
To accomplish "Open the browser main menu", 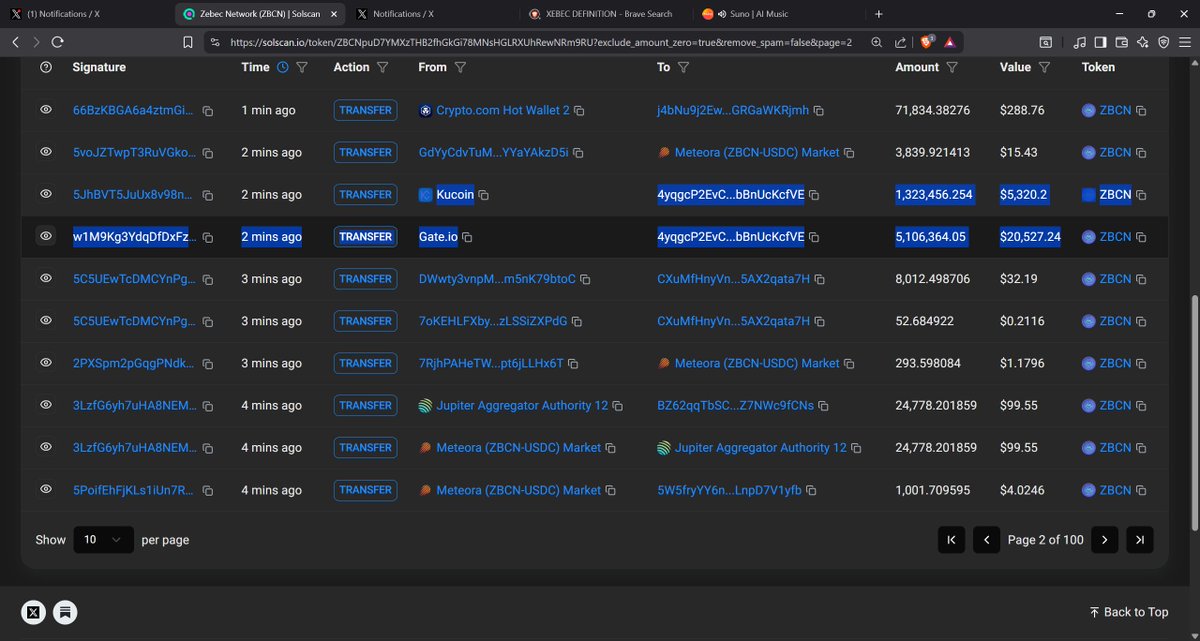I will click(1184, 42).
